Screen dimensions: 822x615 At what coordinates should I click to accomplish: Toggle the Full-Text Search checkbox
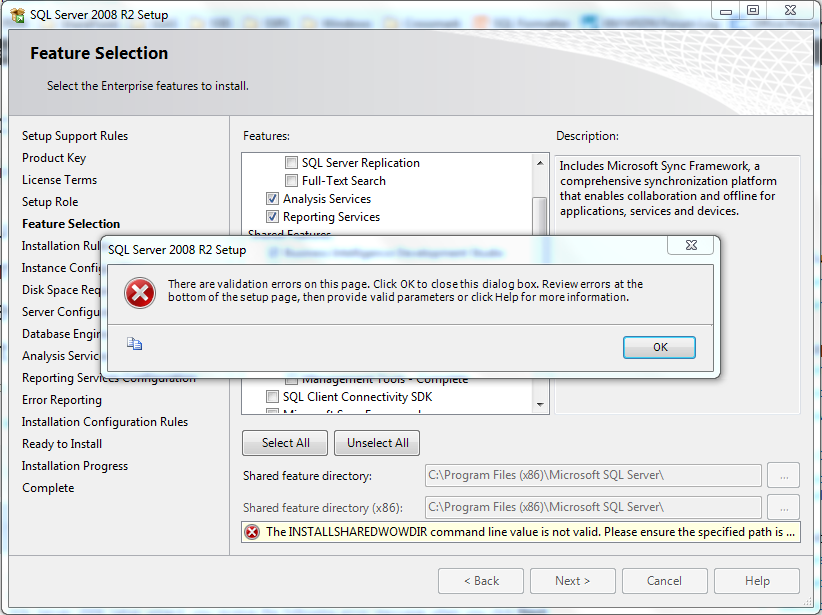pyautogui.click(x=291, y=181)
